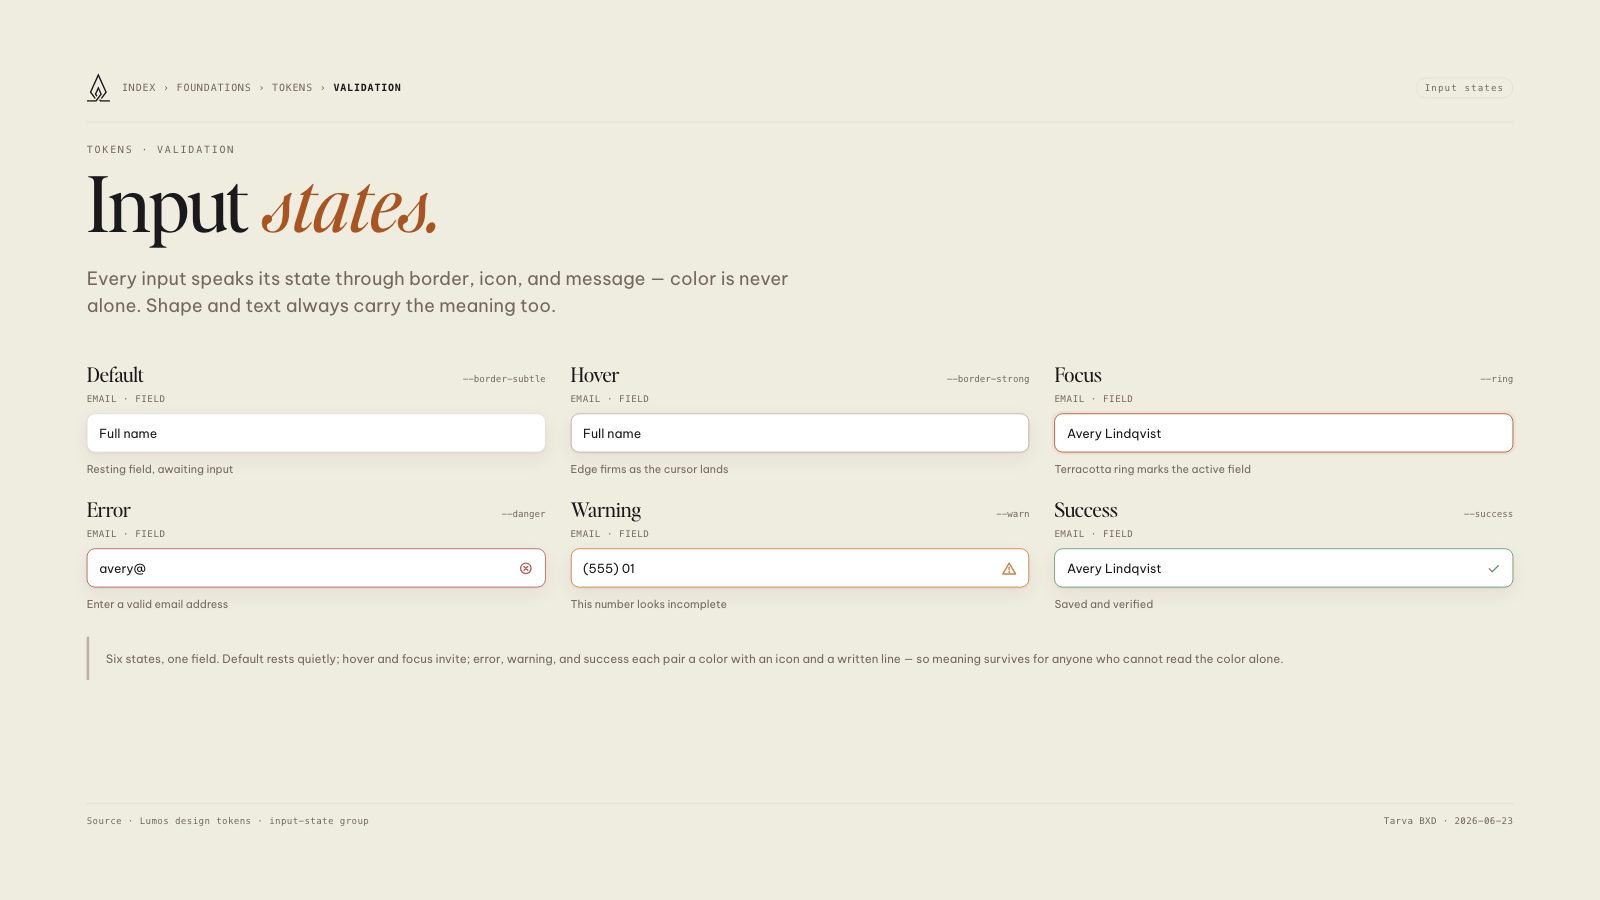Click the Warning heading

[x=606, y=510]
